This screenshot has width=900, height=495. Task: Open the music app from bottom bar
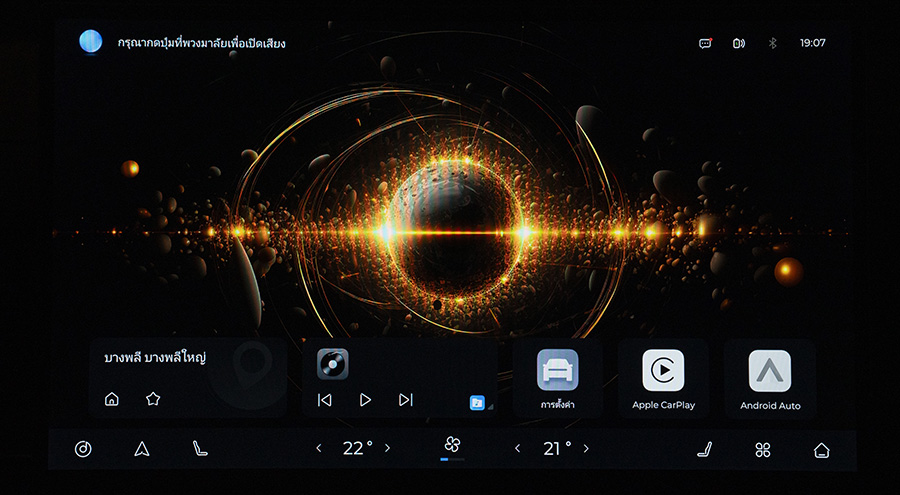[83, 449]
